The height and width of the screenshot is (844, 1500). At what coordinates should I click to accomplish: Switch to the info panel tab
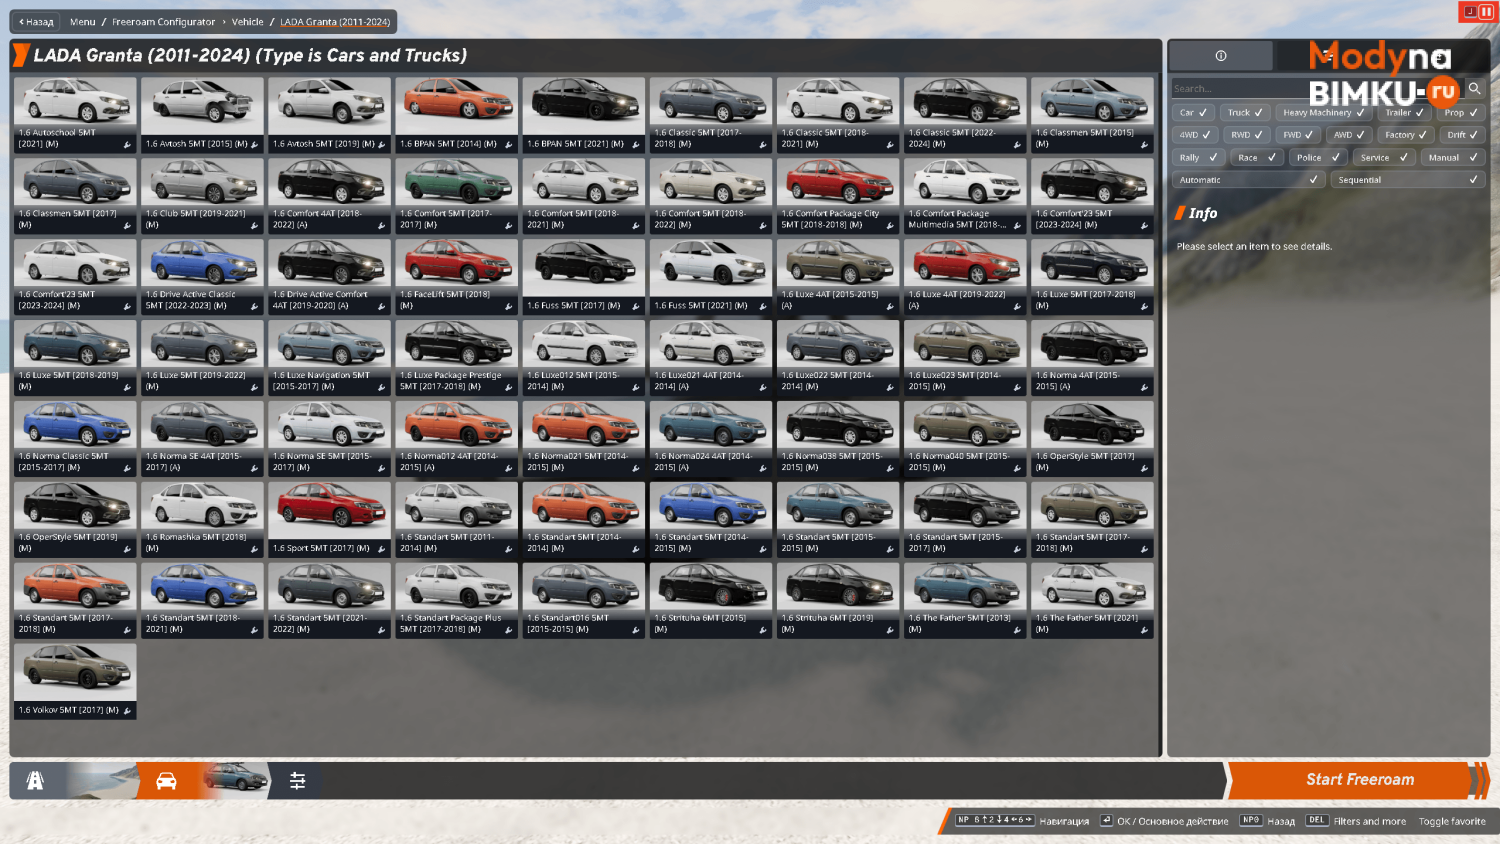click(x=1221, y=56)
